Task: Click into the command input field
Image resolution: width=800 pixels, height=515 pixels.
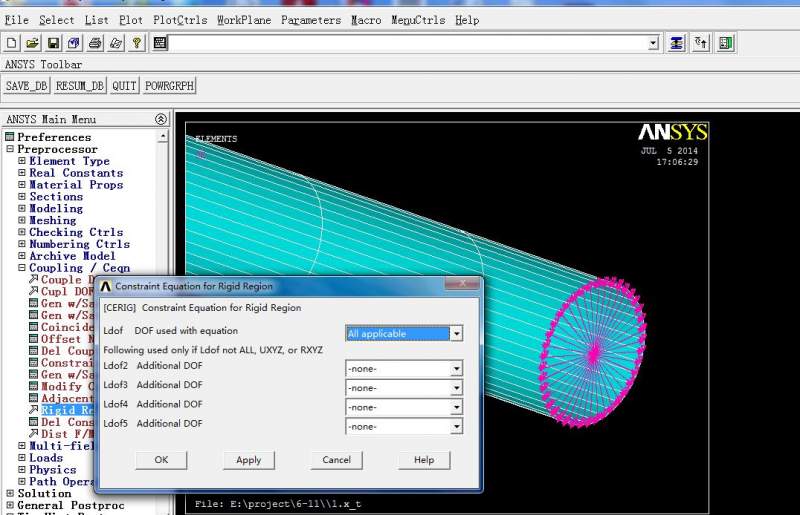Action: click(408, 43)
